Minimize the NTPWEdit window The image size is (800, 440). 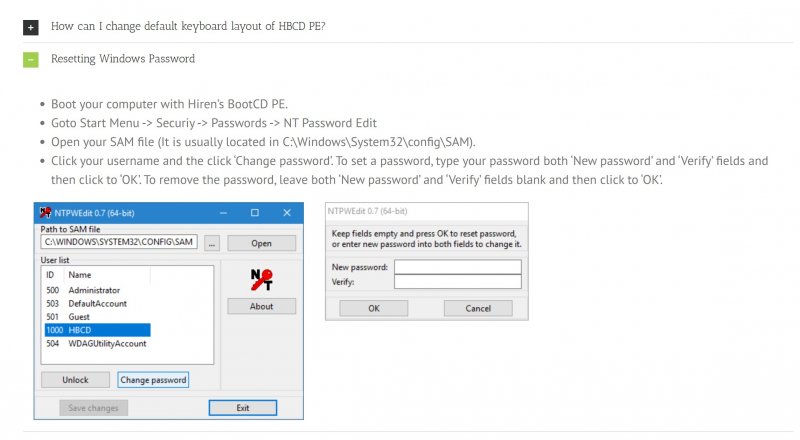pos(223,213)
